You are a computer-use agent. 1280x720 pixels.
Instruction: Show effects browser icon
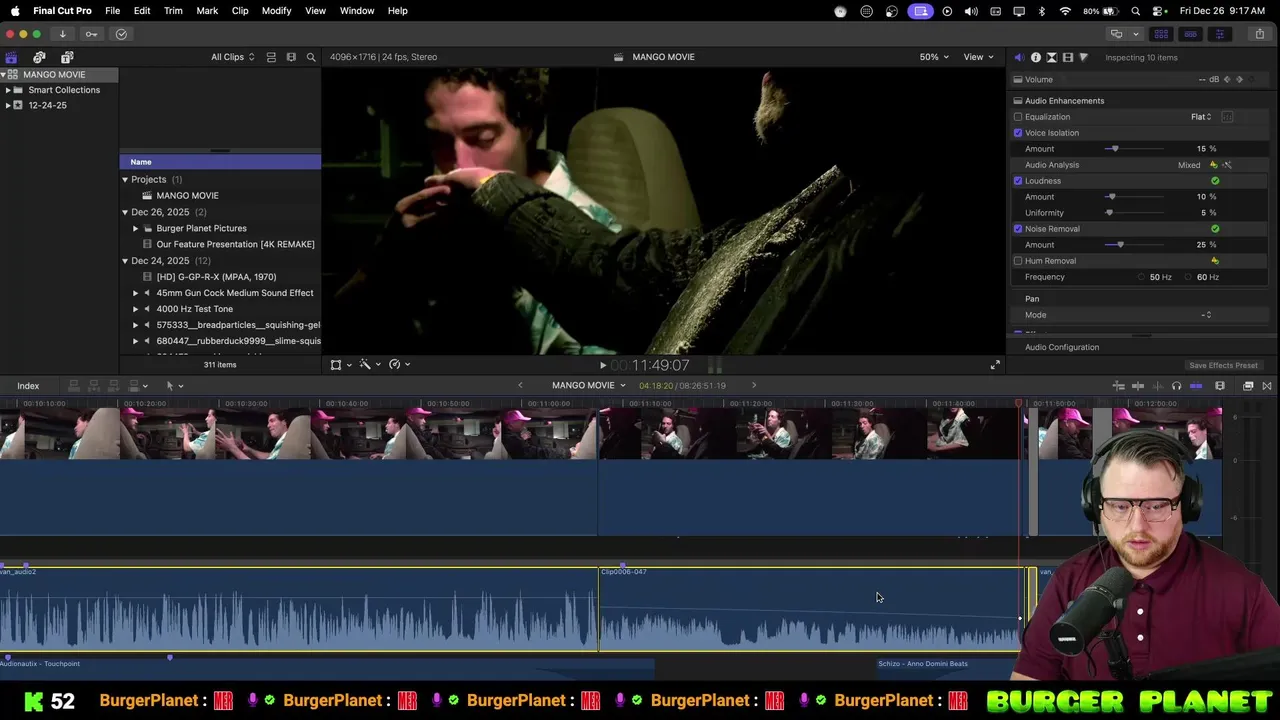(x=1248, y=386)
